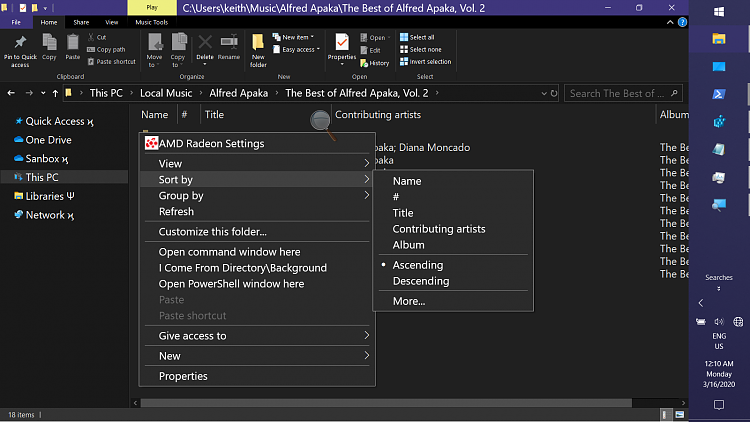The image size is (750, 422).
Task: Click Select all in the ribbon
Action: 417,37
